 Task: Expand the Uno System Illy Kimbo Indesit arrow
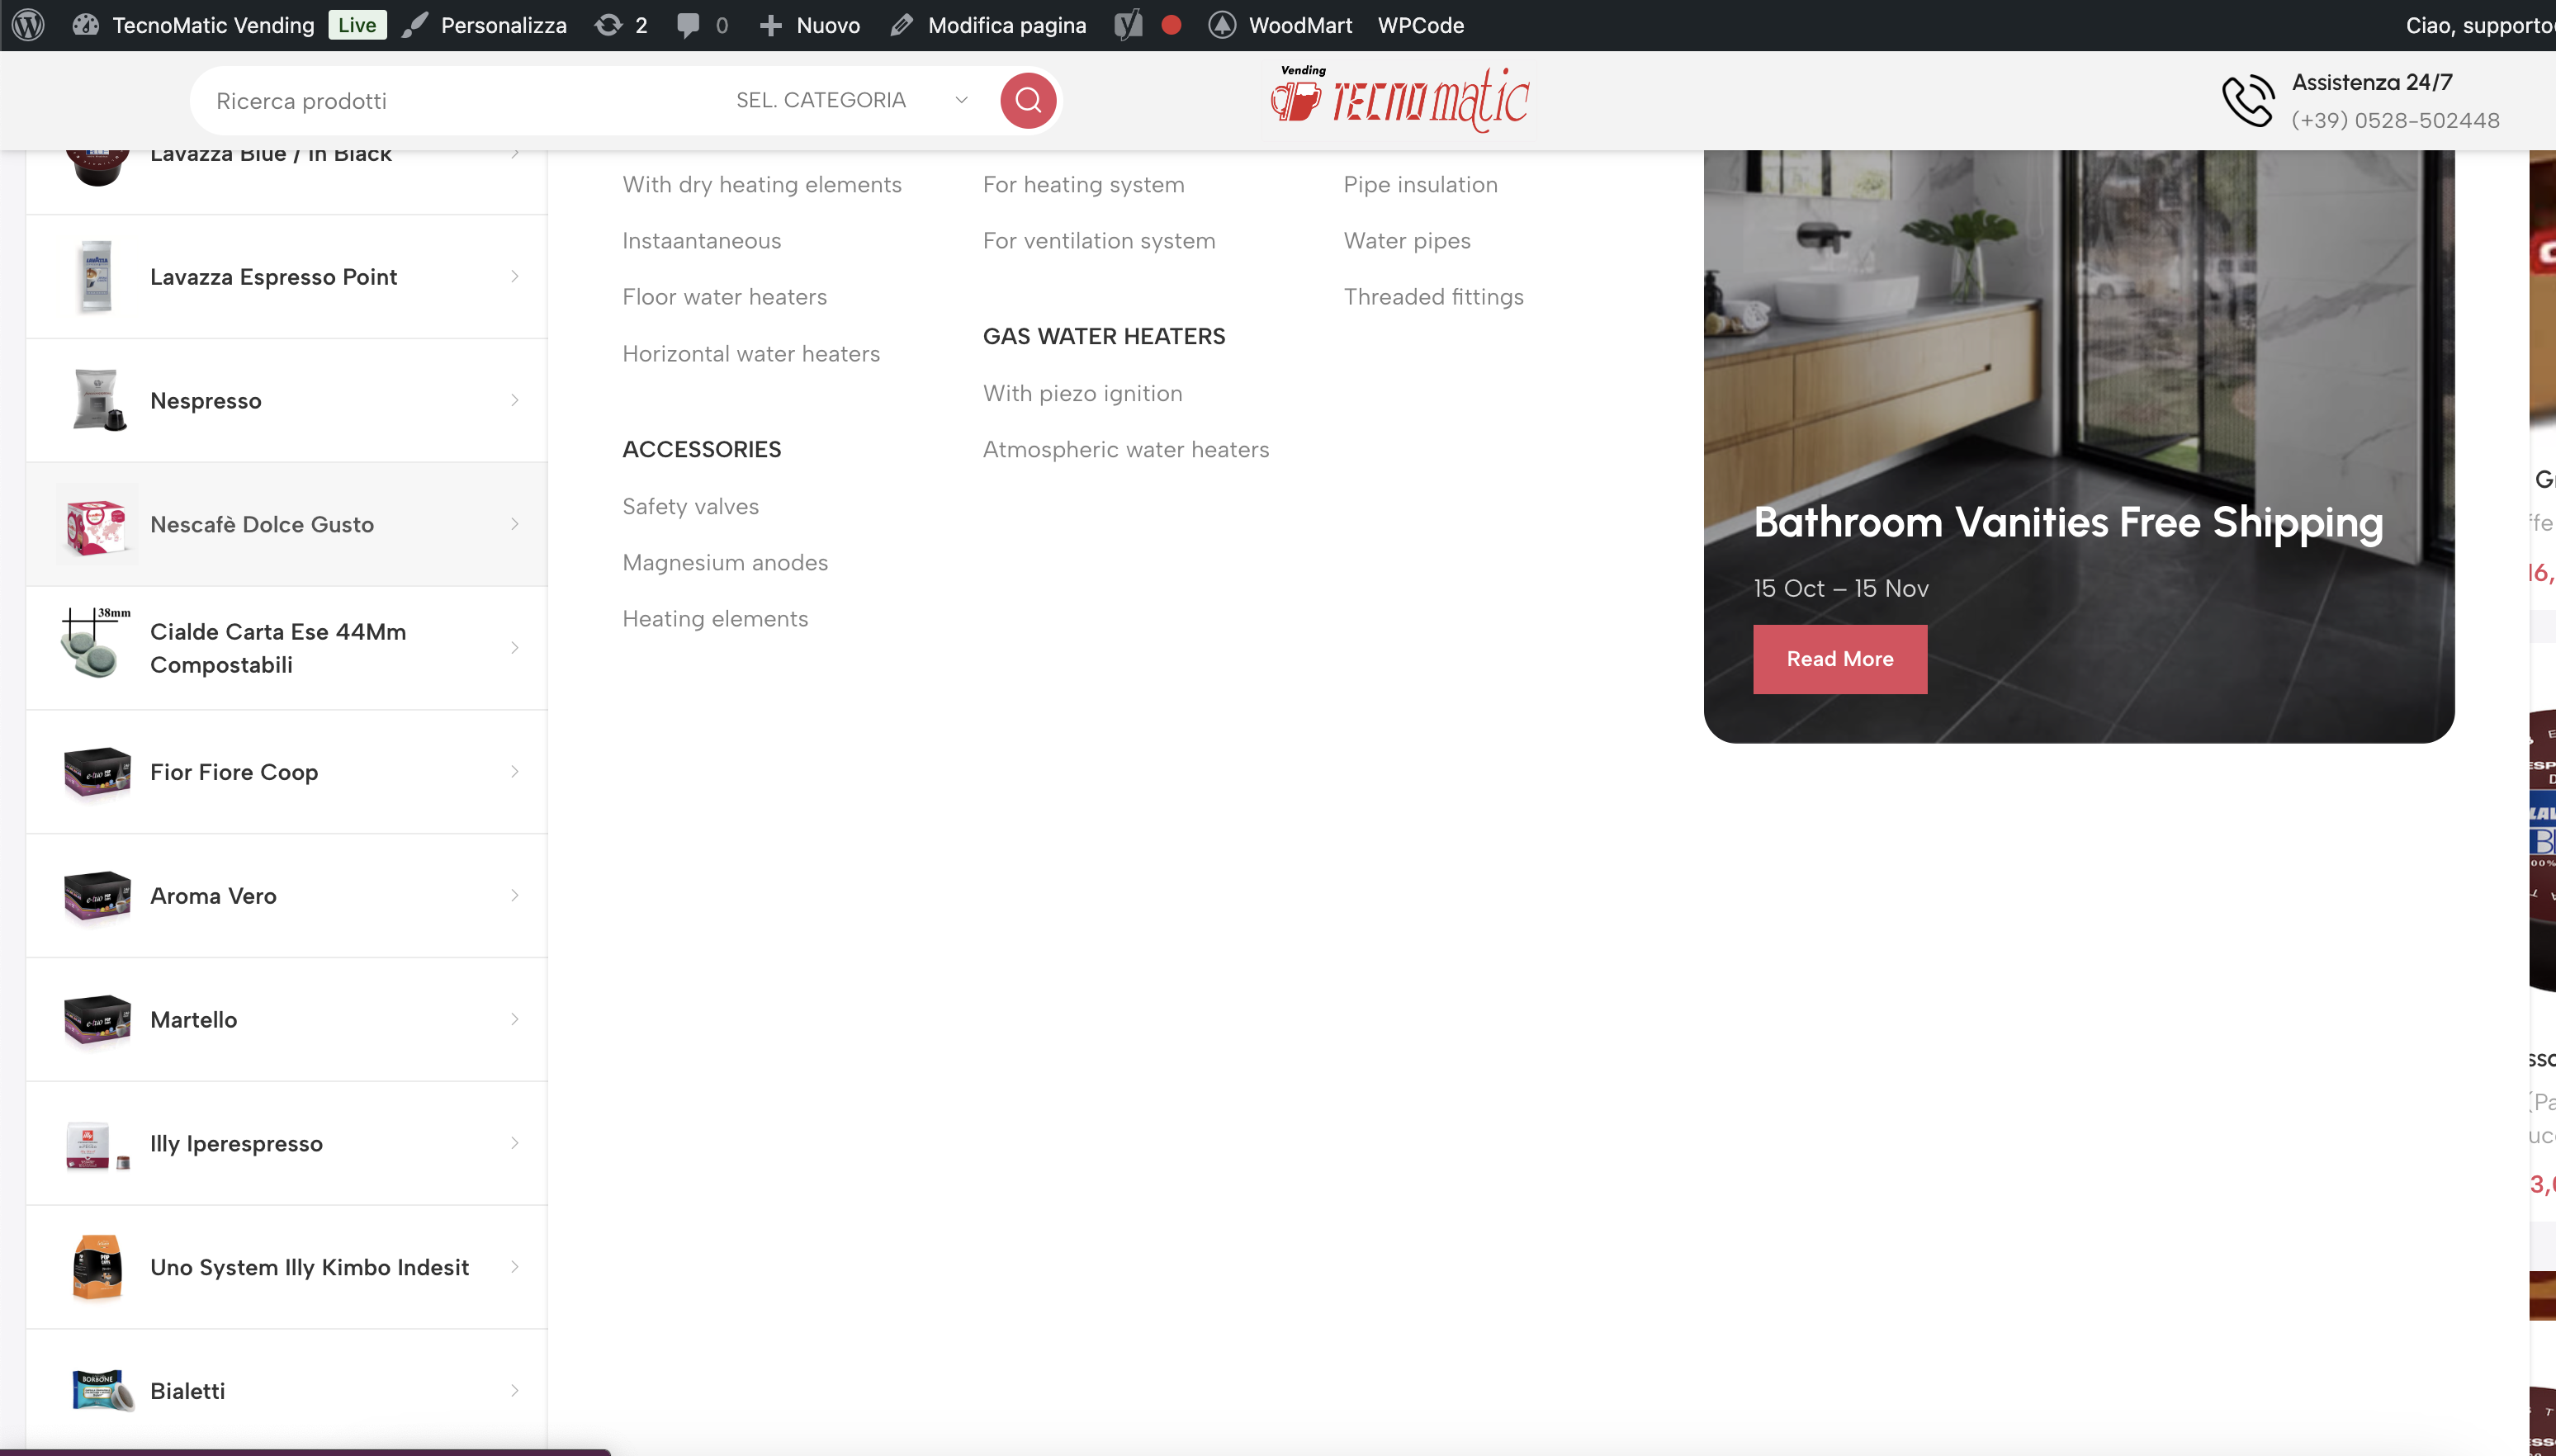tap(515, 1267)
